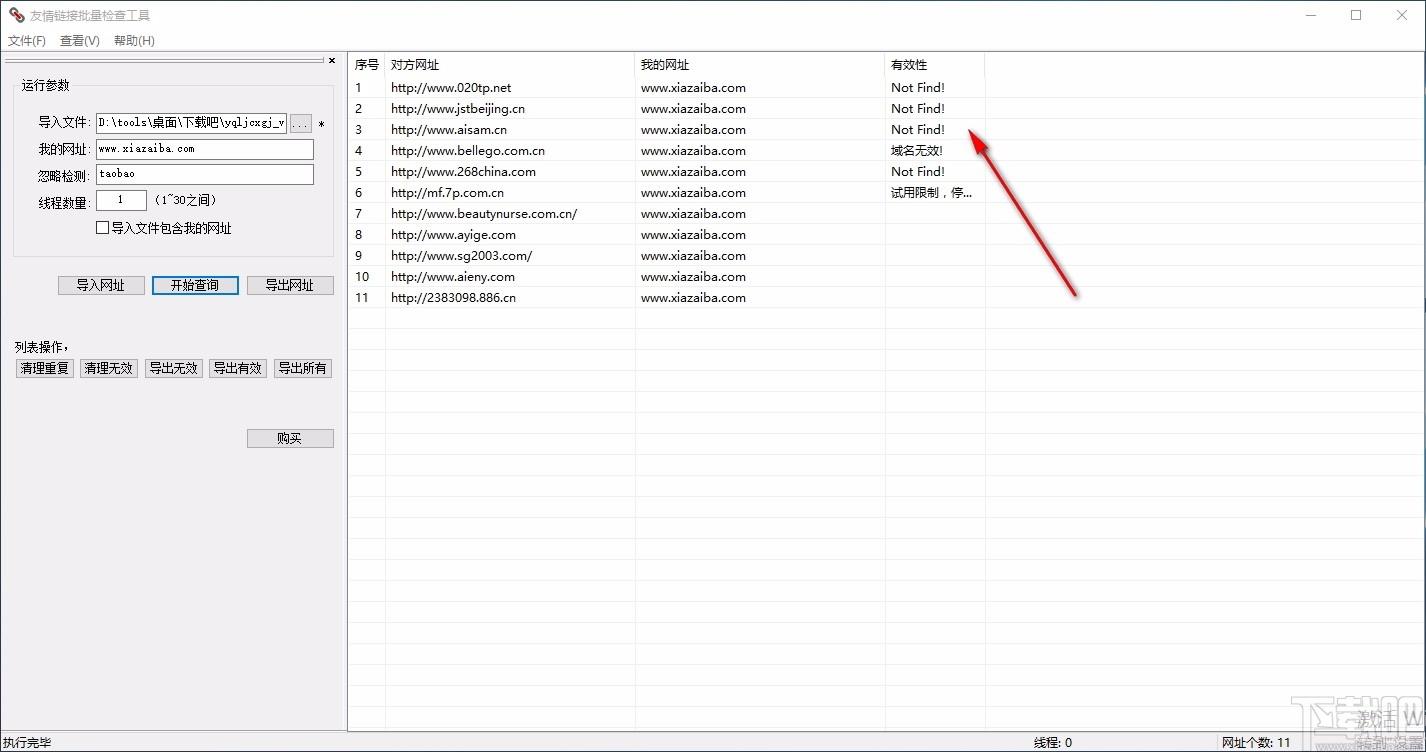The image size is (1426, 752).
Task: Focus the 我的网址 input field
Action: [x=205, y=149]
